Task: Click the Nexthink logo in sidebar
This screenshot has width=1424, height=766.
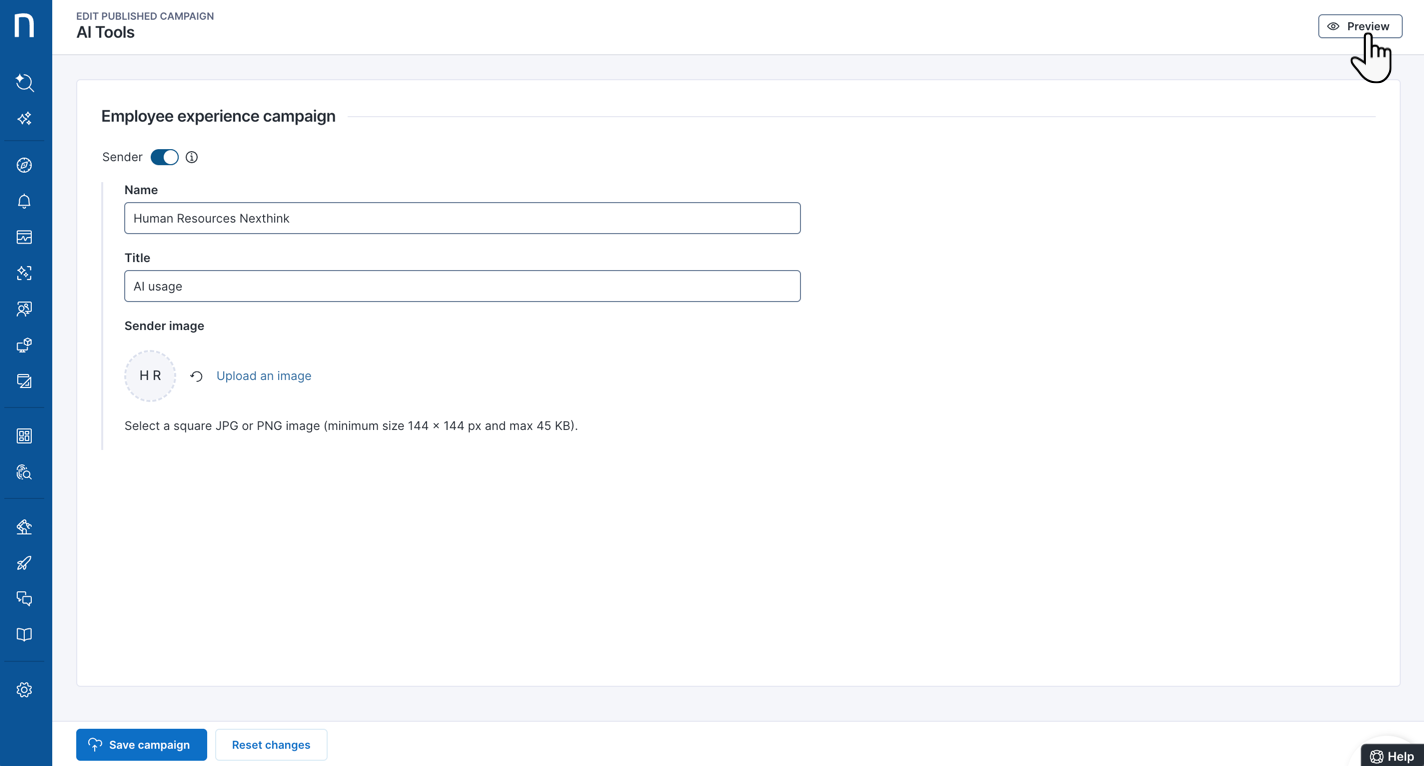Action: click(x=25, y=26)
